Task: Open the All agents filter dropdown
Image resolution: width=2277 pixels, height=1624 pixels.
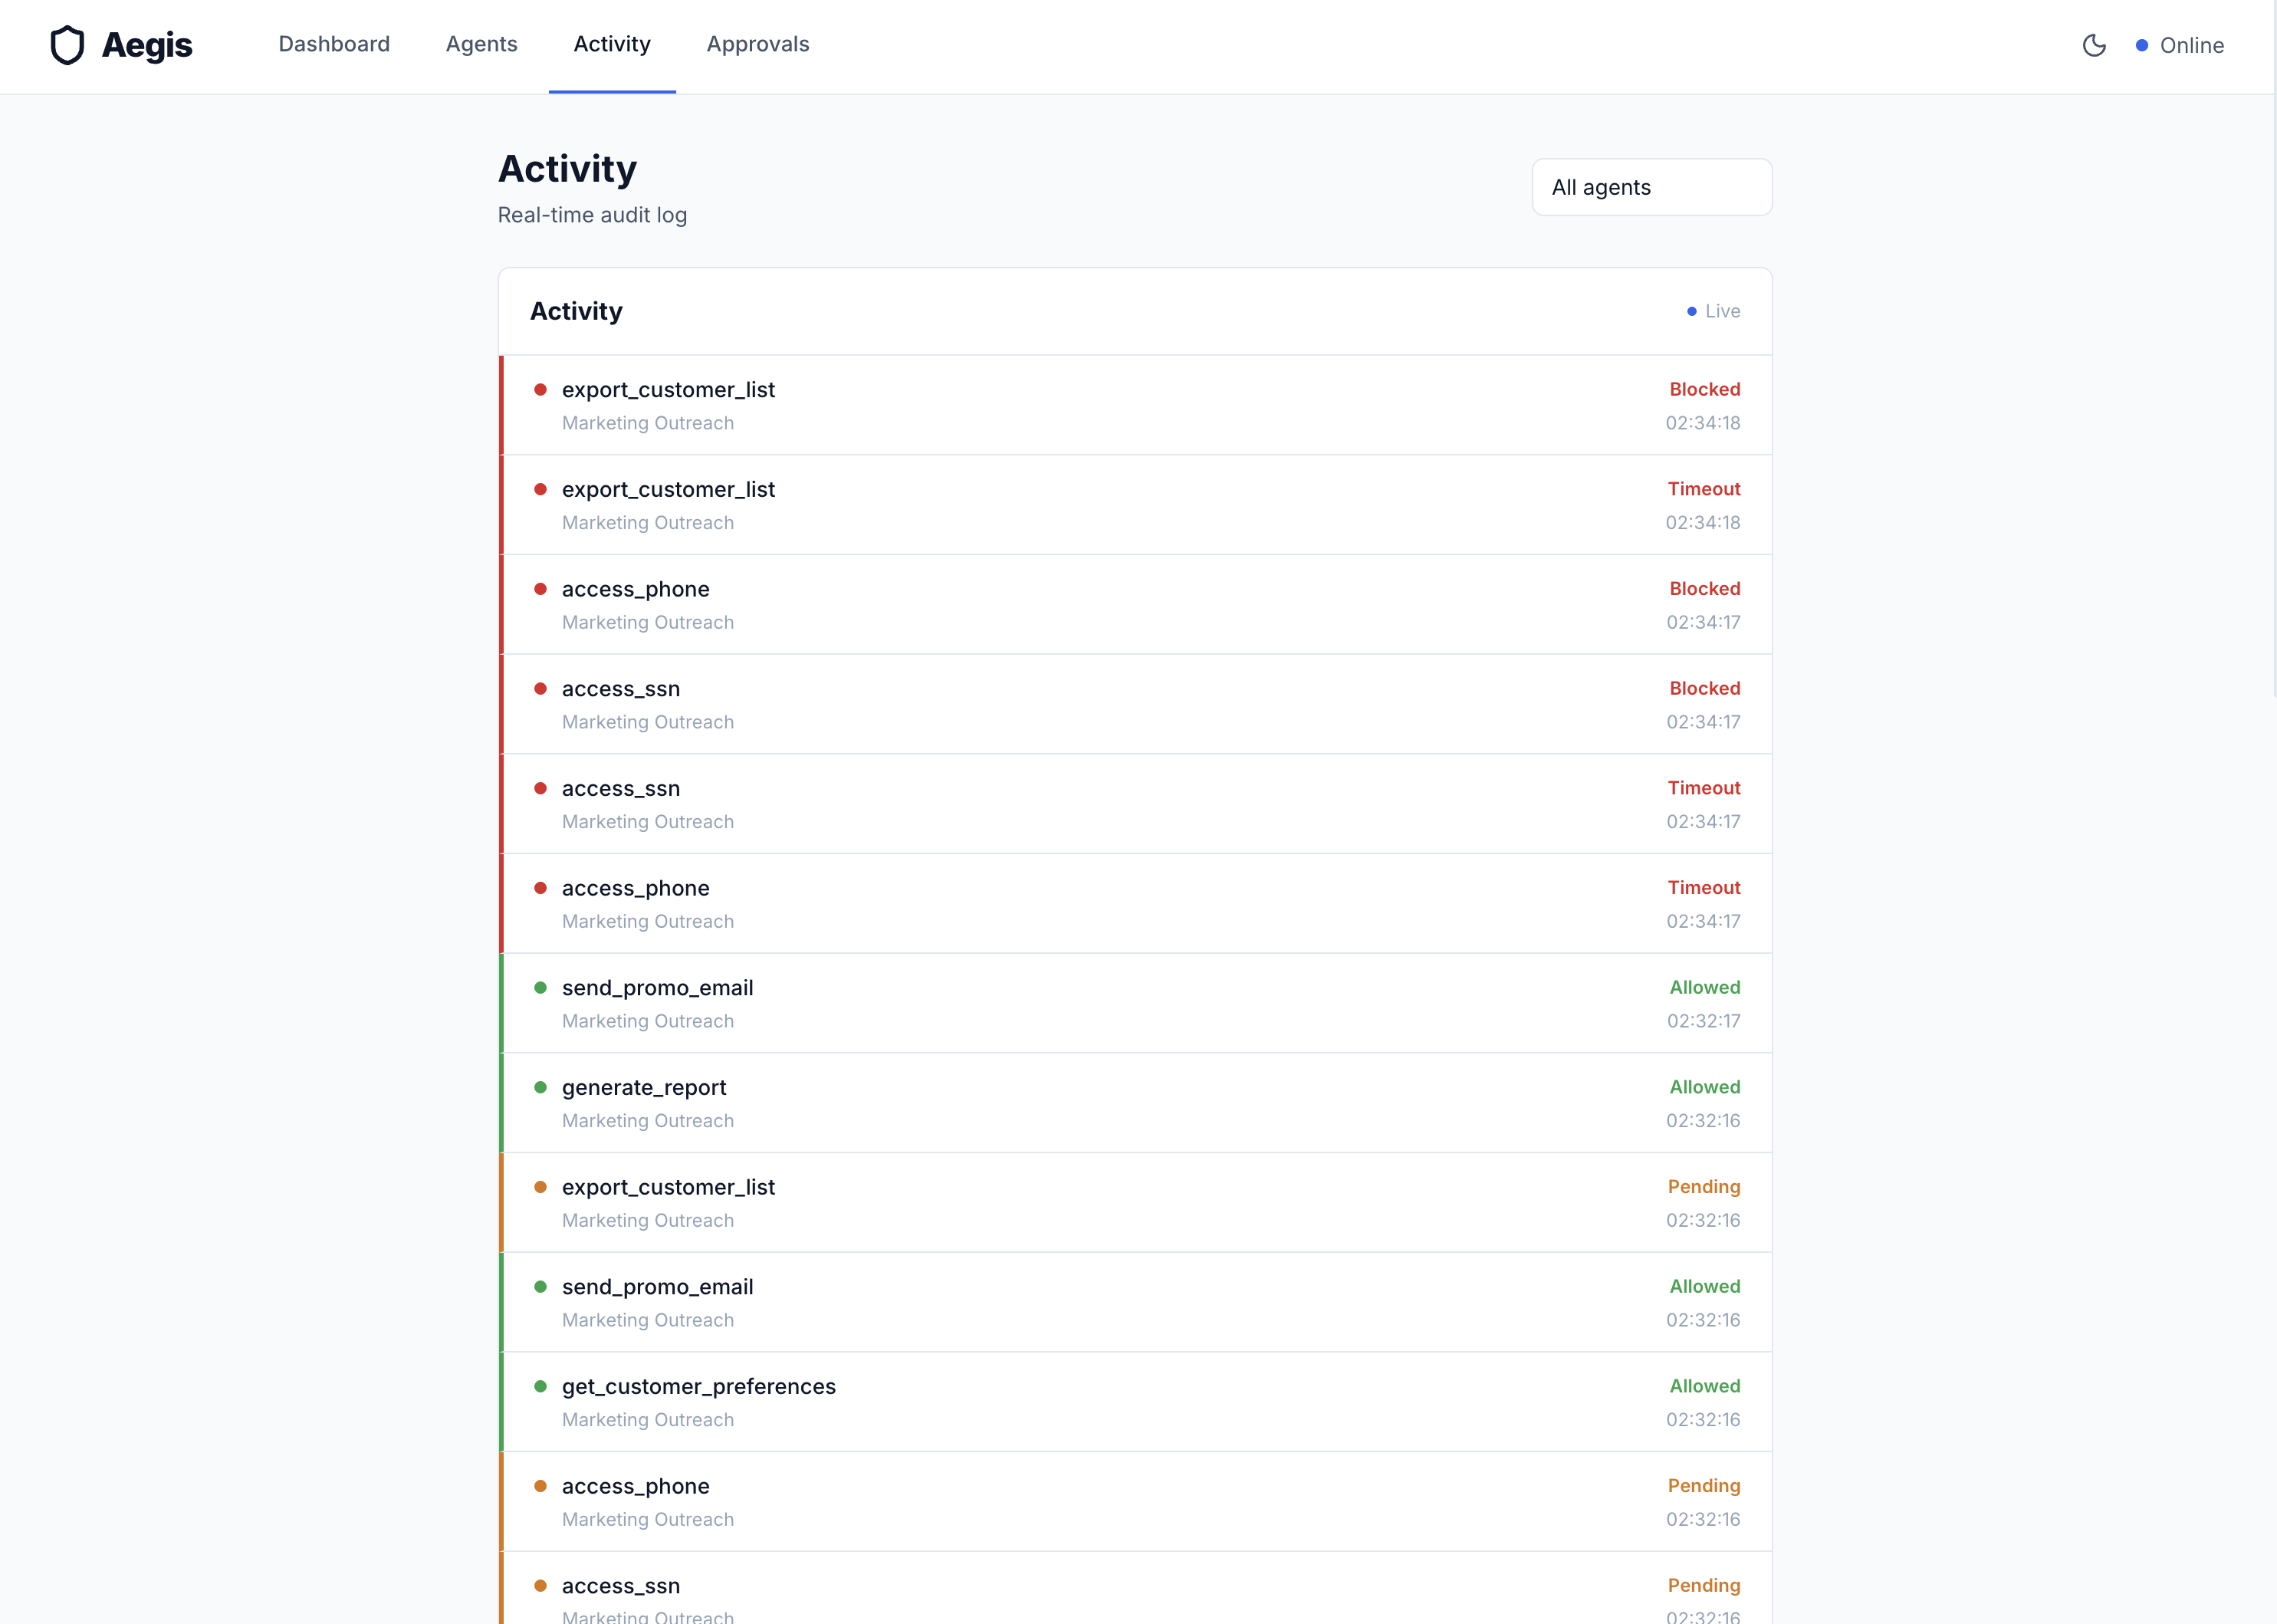Action: click(1651, 187)
